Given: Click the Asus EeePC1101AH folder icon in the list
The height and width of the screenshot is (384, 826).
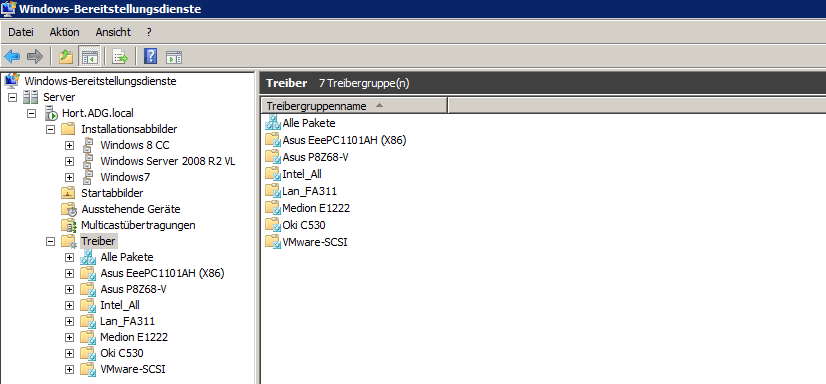Looking at the screenshot, I should pos(273,140).
